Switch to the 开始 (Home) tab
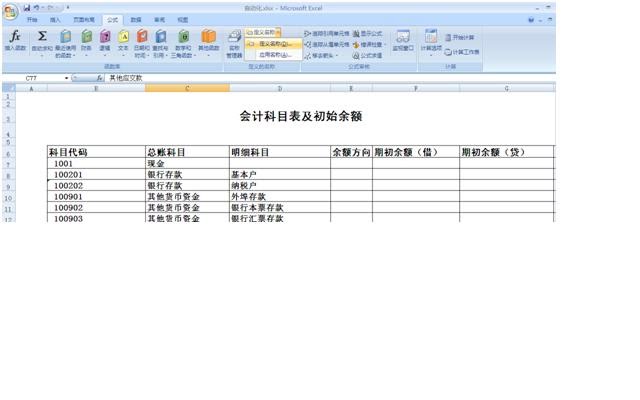The image size is (640, 400). tap(32, 20)
